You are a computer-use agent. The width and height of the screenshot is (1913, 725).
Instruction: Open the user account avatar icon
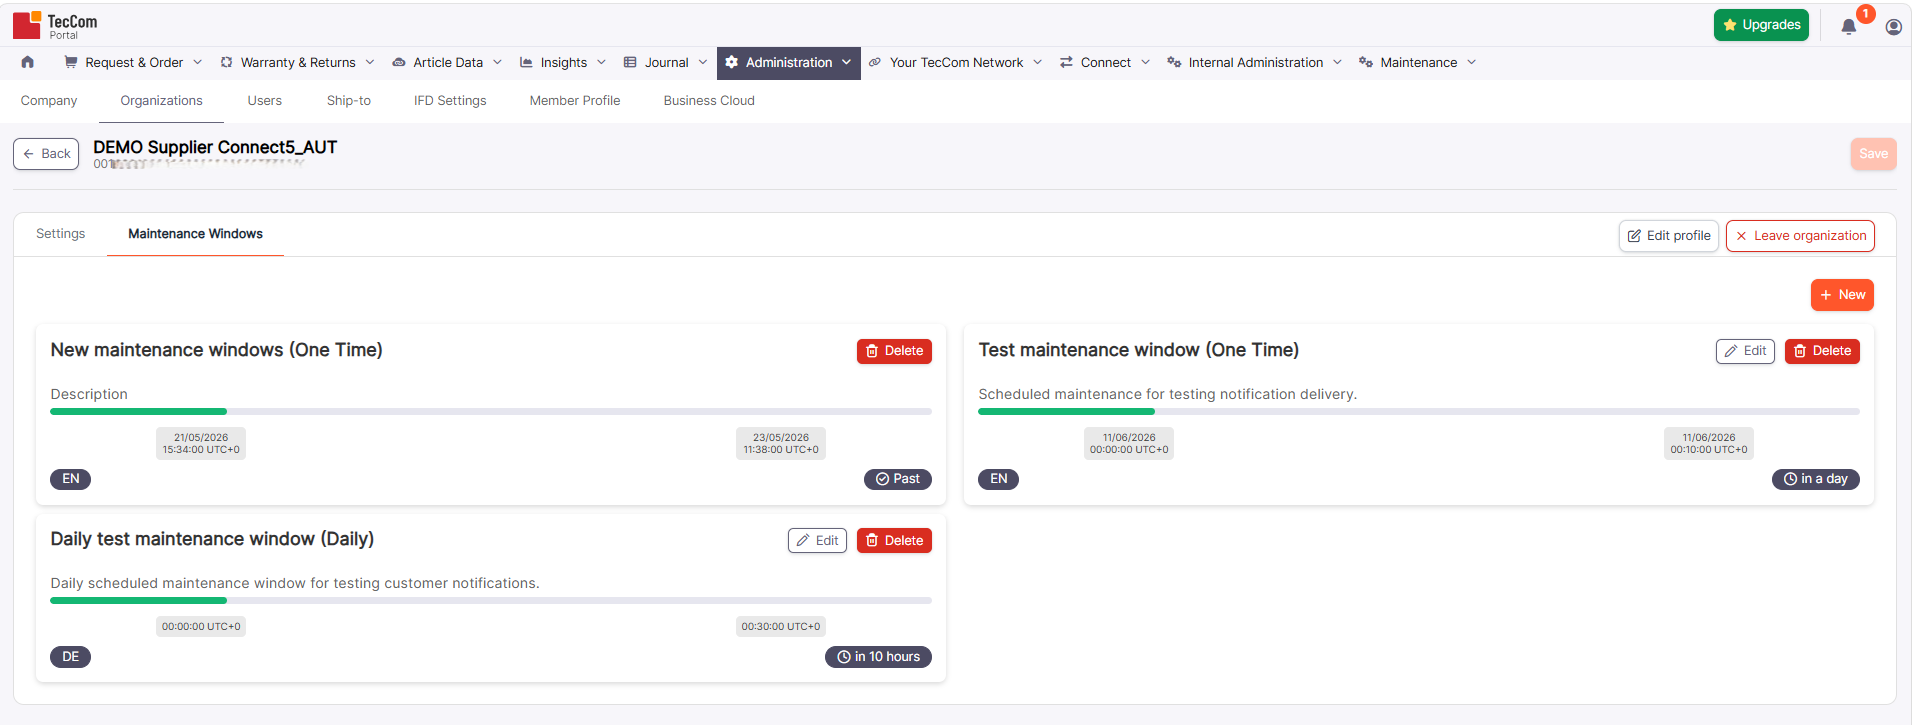(1894, 27)
